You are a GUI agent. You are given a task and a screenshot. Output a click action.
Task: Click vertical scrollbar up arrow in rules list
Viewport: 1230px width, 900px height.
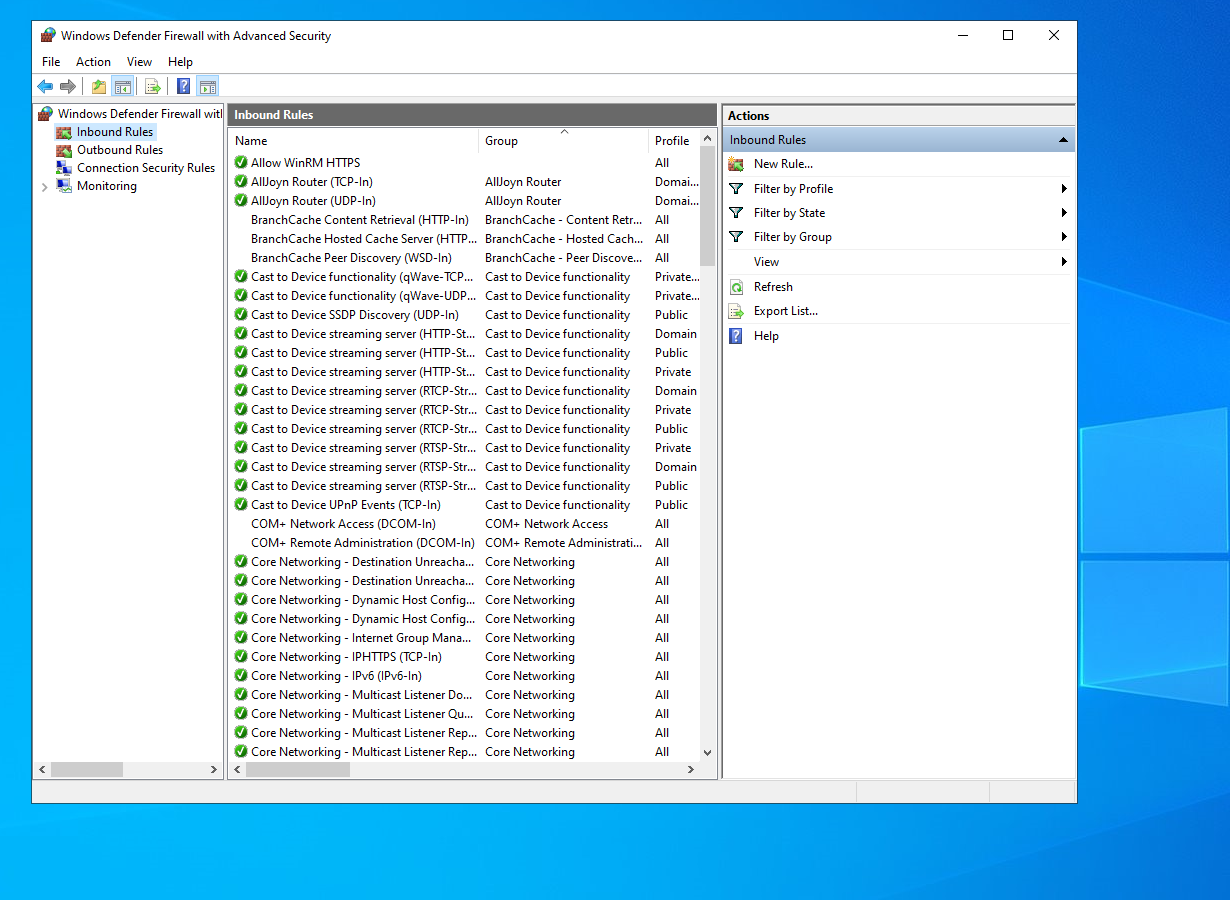[708, 139]
